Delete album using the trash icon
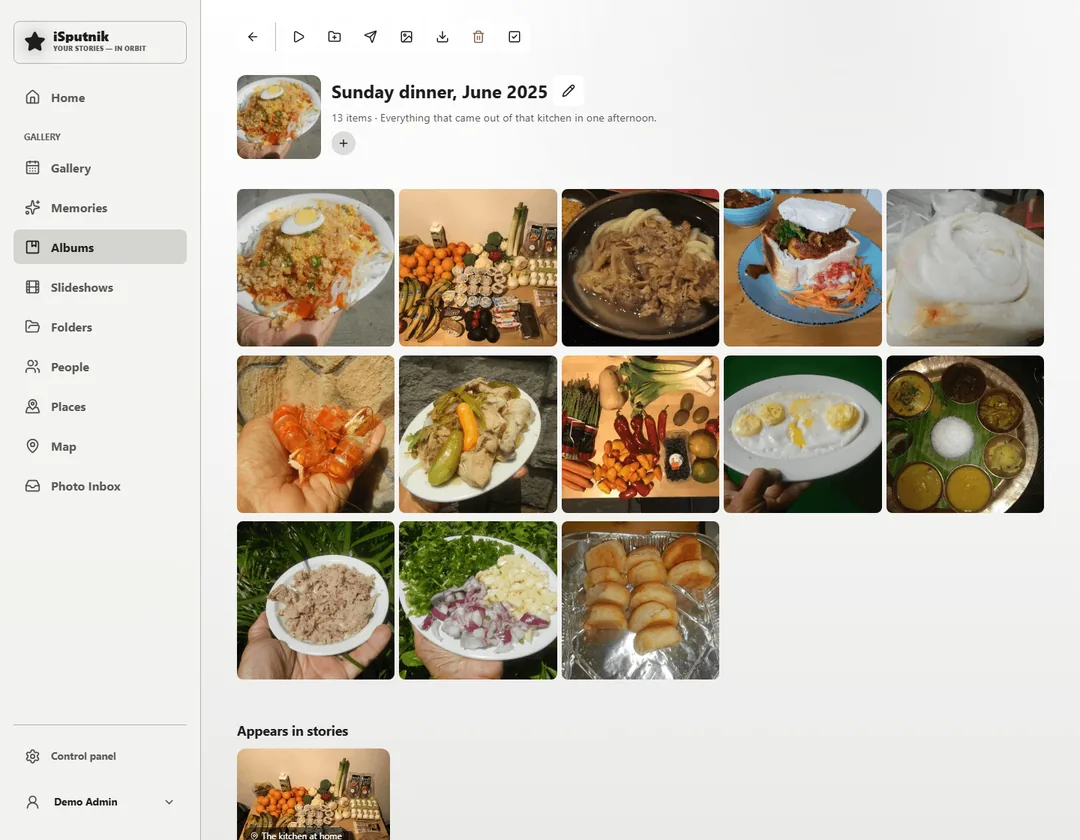Viewport: 1080px width, 840px height. [478, 37]
